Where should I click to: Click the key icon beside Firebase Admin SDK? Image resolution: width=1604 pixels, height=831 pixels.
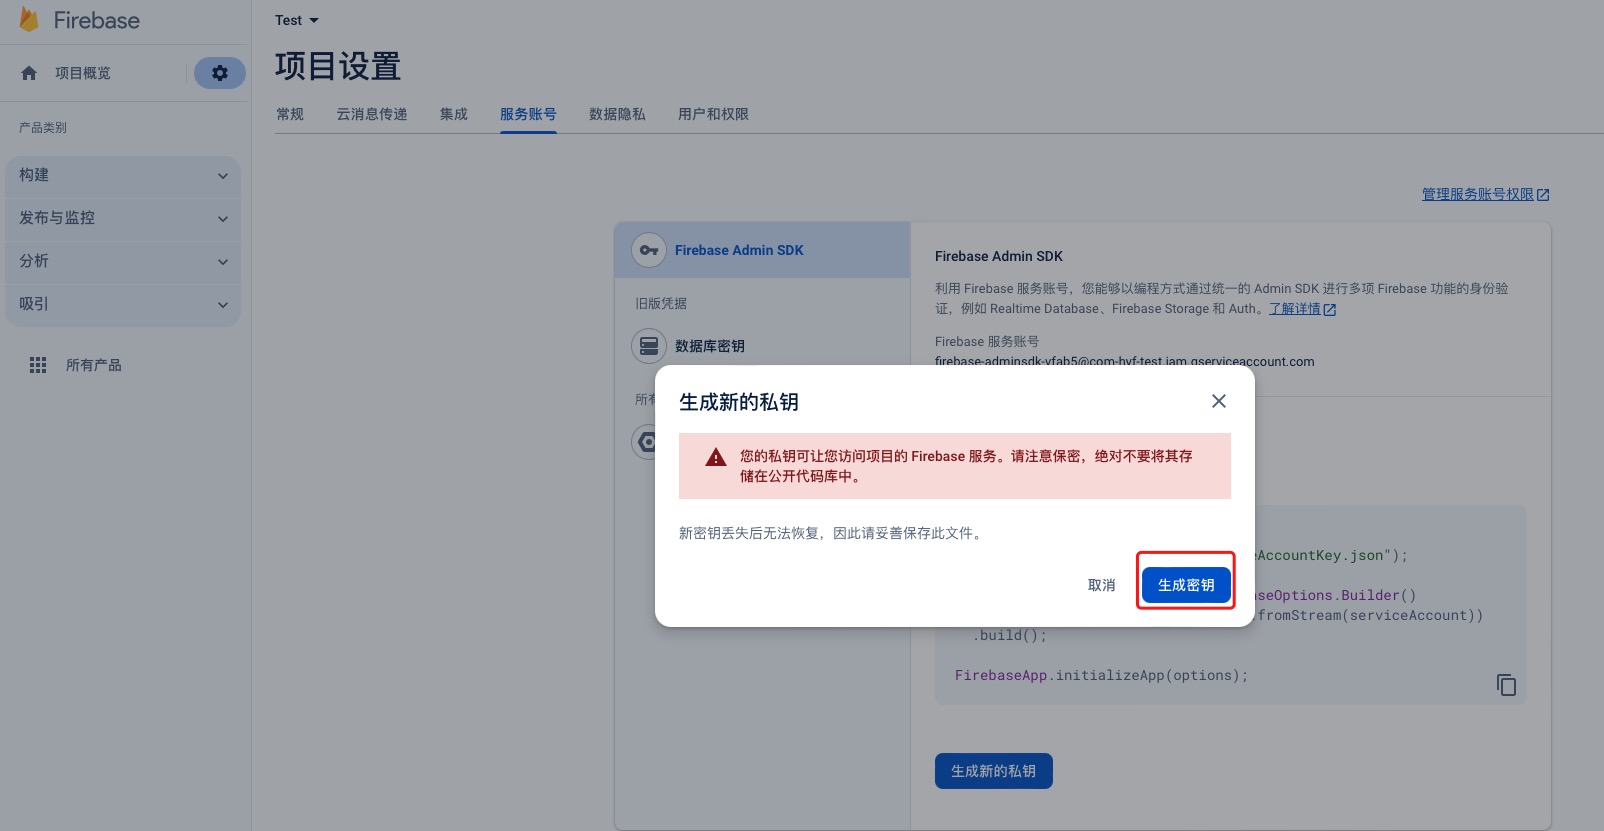649,250
